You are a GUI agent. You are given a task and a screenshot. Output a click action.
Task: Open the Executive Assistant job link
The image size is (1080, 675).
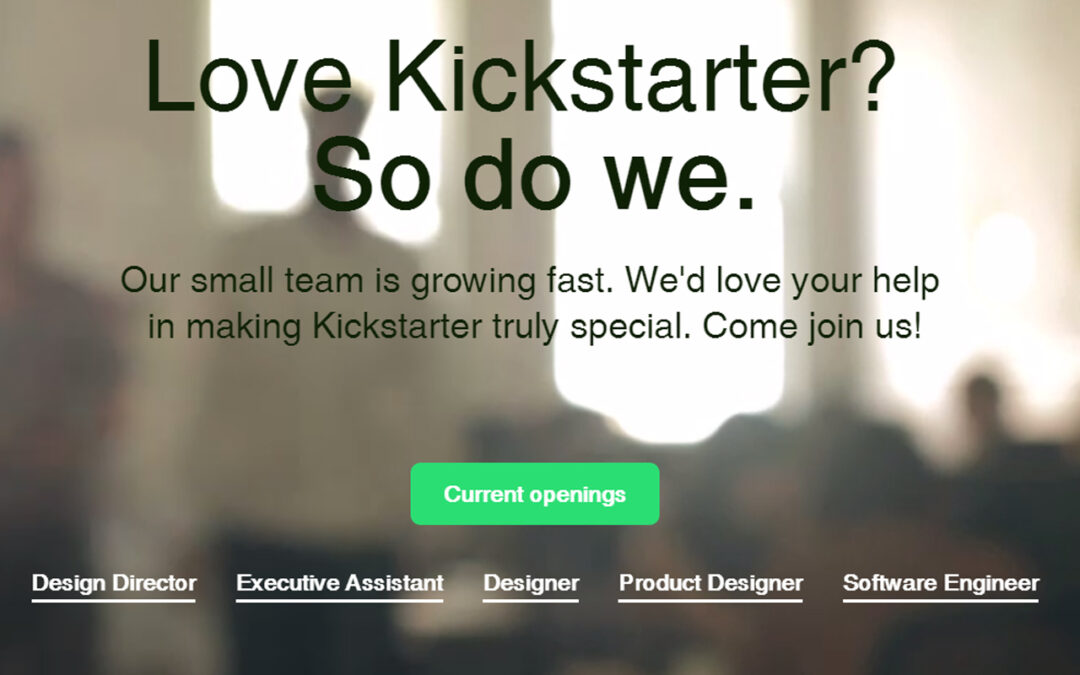(340, 583)
